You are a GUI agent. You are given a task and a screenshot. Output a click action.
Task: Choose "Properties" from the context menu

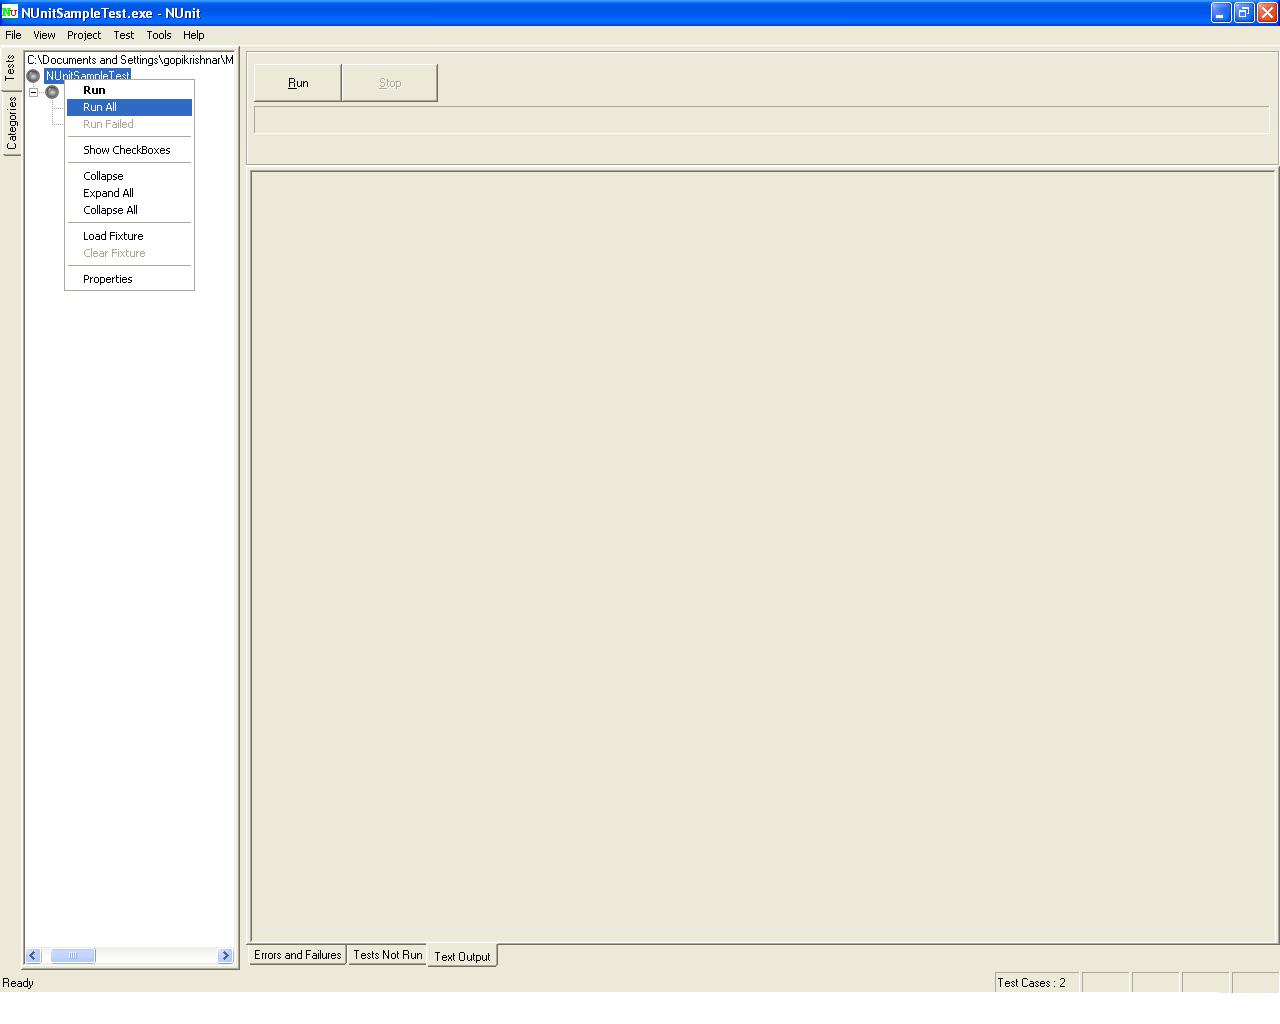coord(107,279)
